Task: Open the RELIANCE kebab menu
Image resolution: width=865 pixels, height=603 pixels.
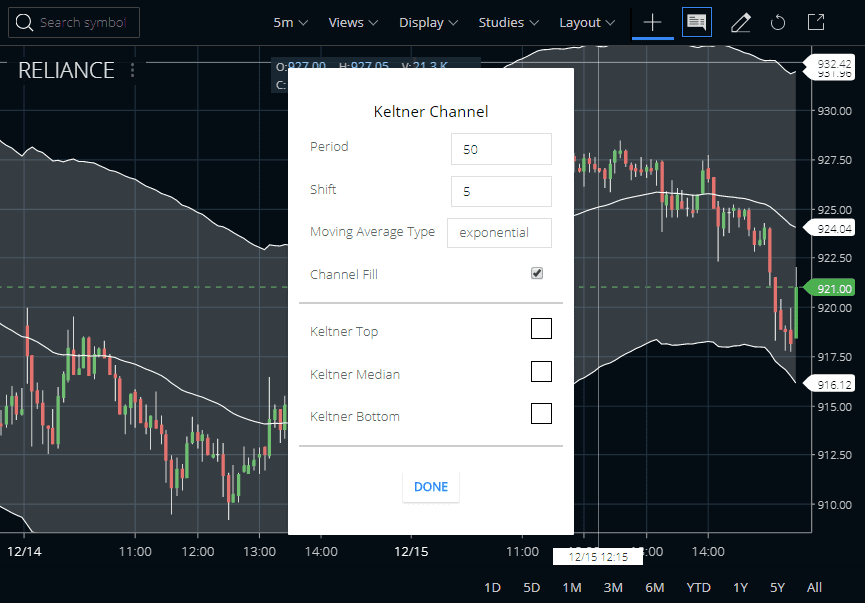Action: tap(131, 70)
